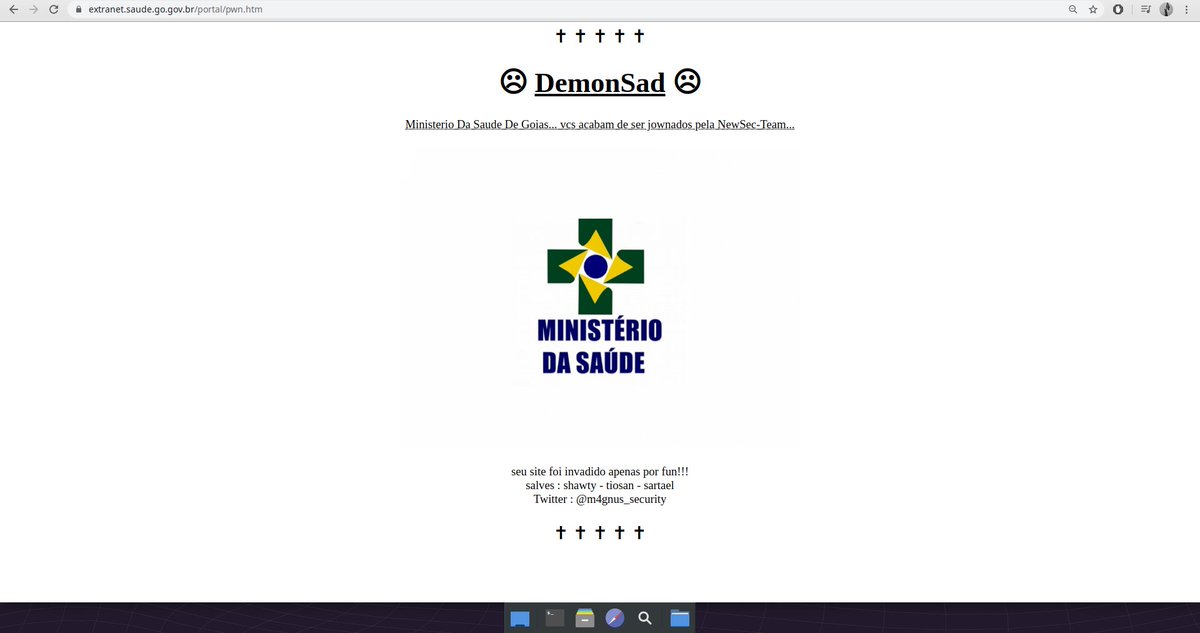Open the zoom magnifier in the address bar
Screen dimensions: 1200x633
tap(1073, 9)
